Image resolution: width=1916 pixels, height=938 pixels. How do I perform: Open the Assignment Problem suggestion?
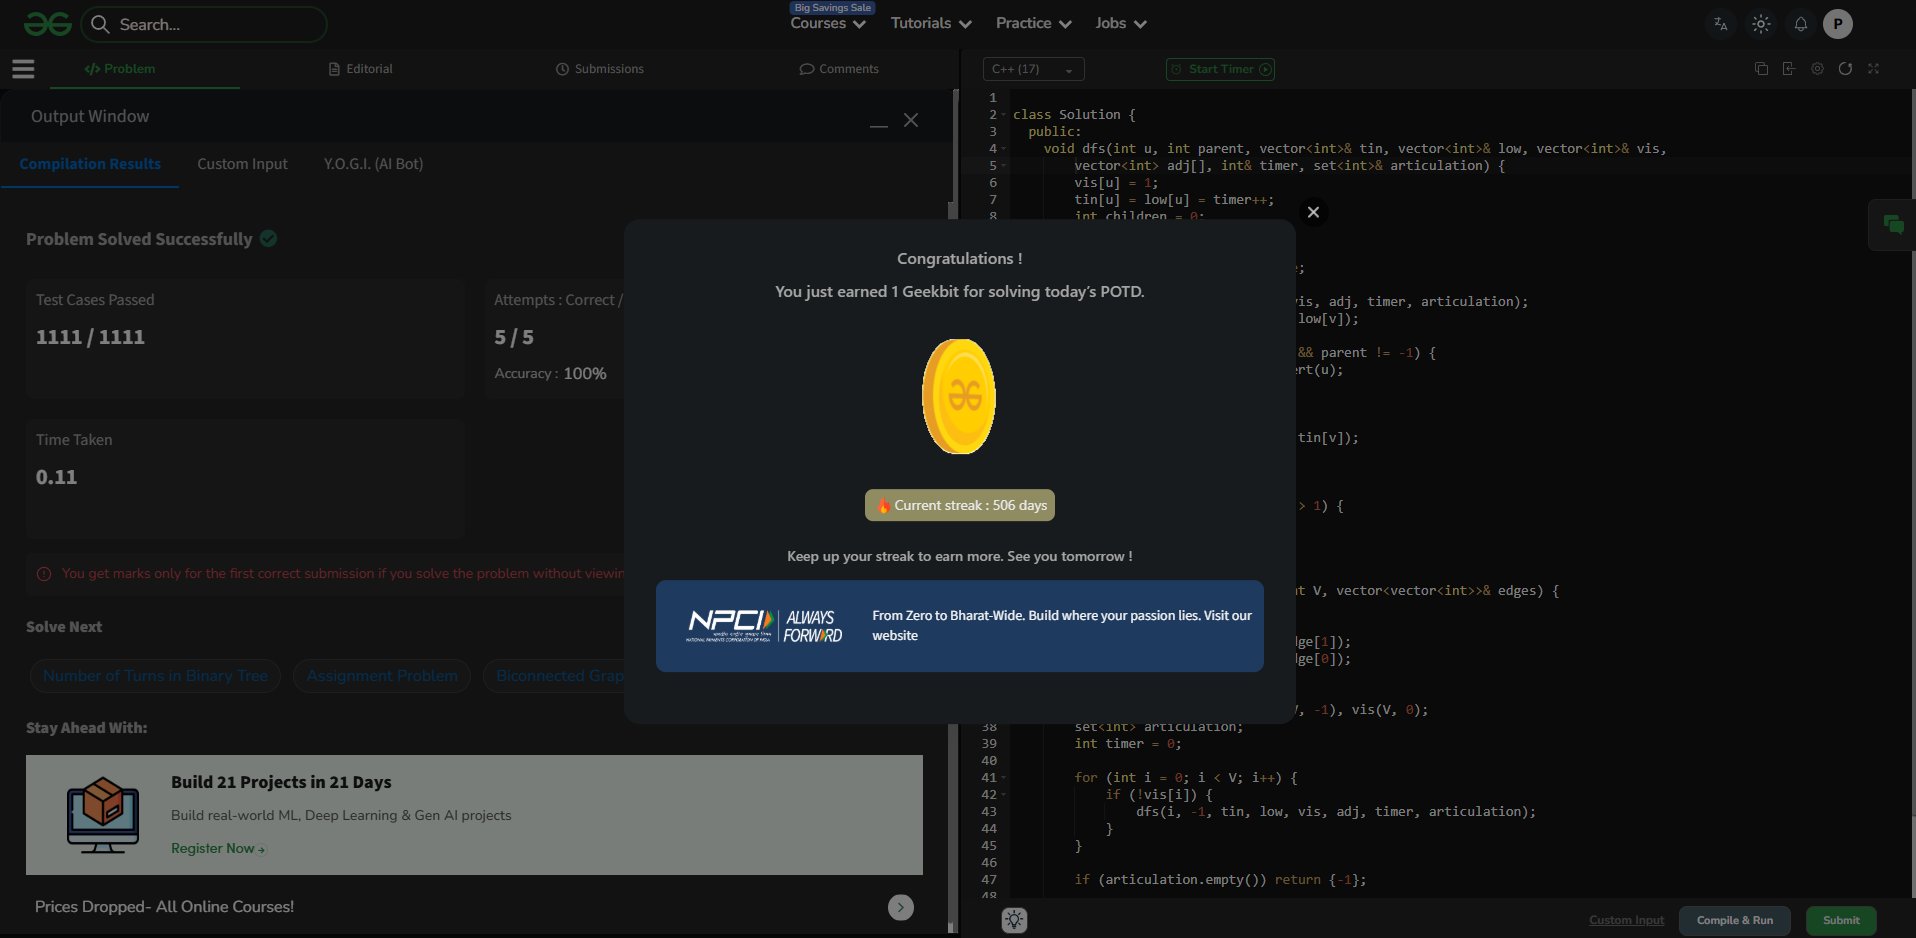(x=382, y=676)
